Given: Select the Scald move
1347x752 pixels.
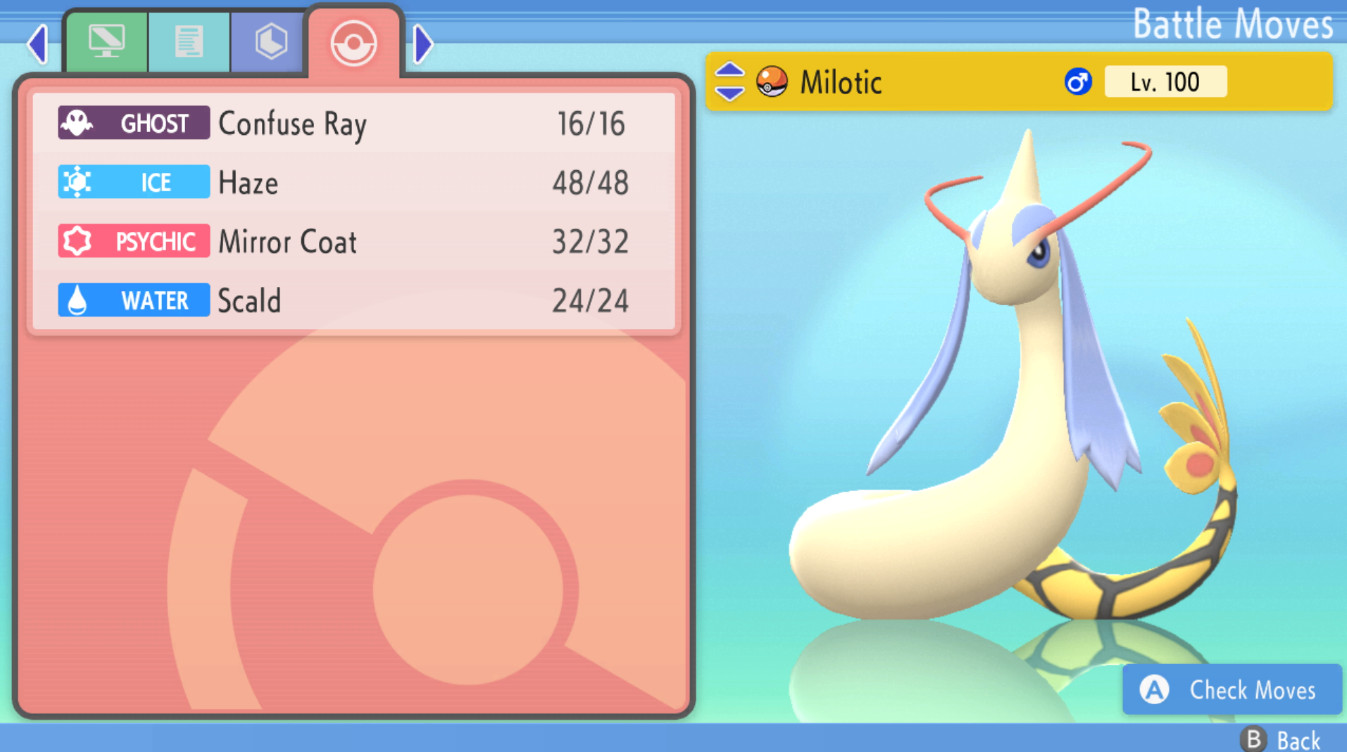Looking at the screenshot, I should (x=354, y=301).
